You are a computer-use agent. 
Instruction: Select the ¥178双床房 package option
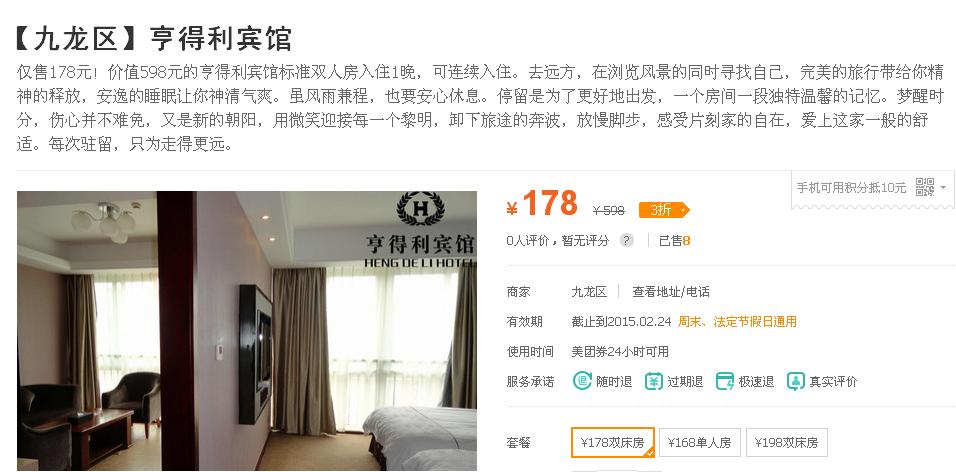click(x=613, y=442)
